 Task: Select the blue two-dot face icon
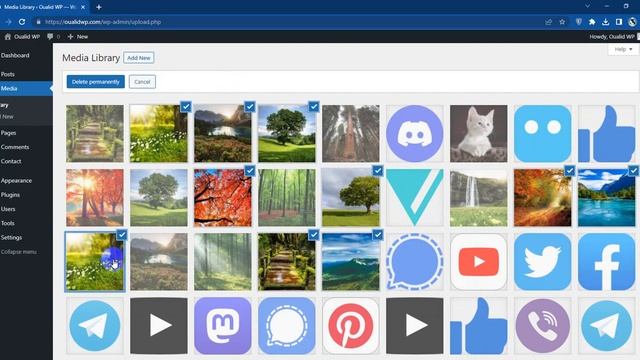pos(543,133)
